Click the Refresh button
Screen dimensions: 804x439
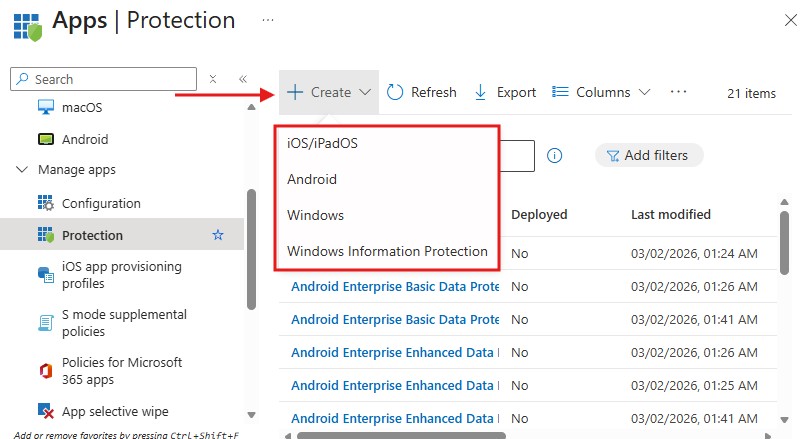(421, 92)
